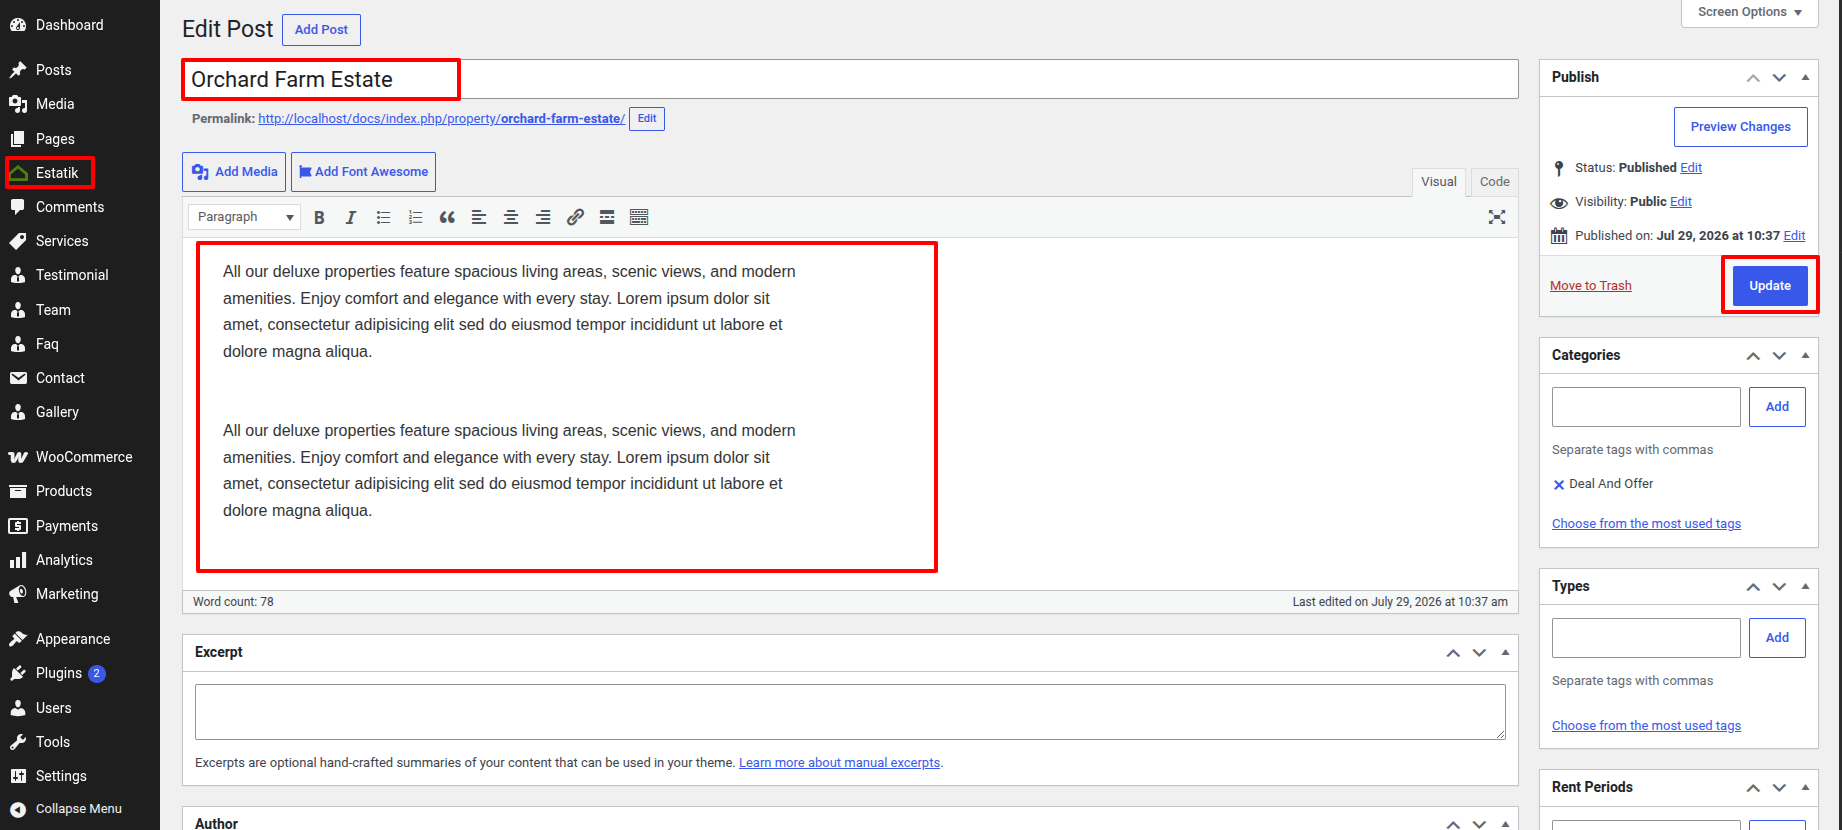Align text left

(479, 217)
